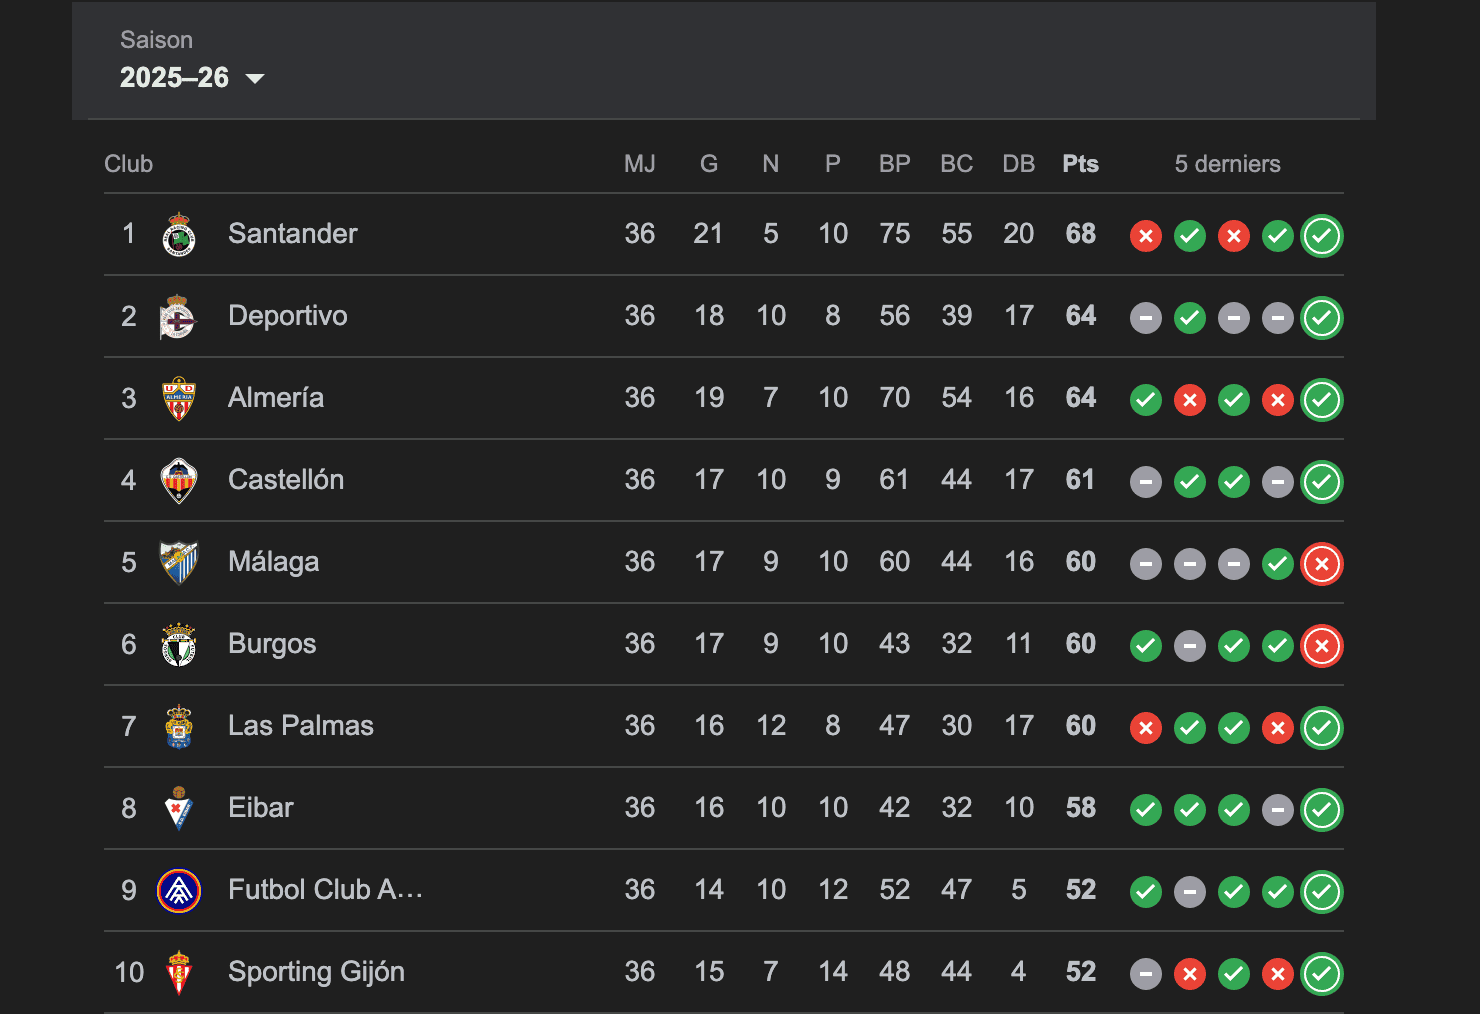
Task: Click the Eibar club crest
Action: [x=179, y=809]
